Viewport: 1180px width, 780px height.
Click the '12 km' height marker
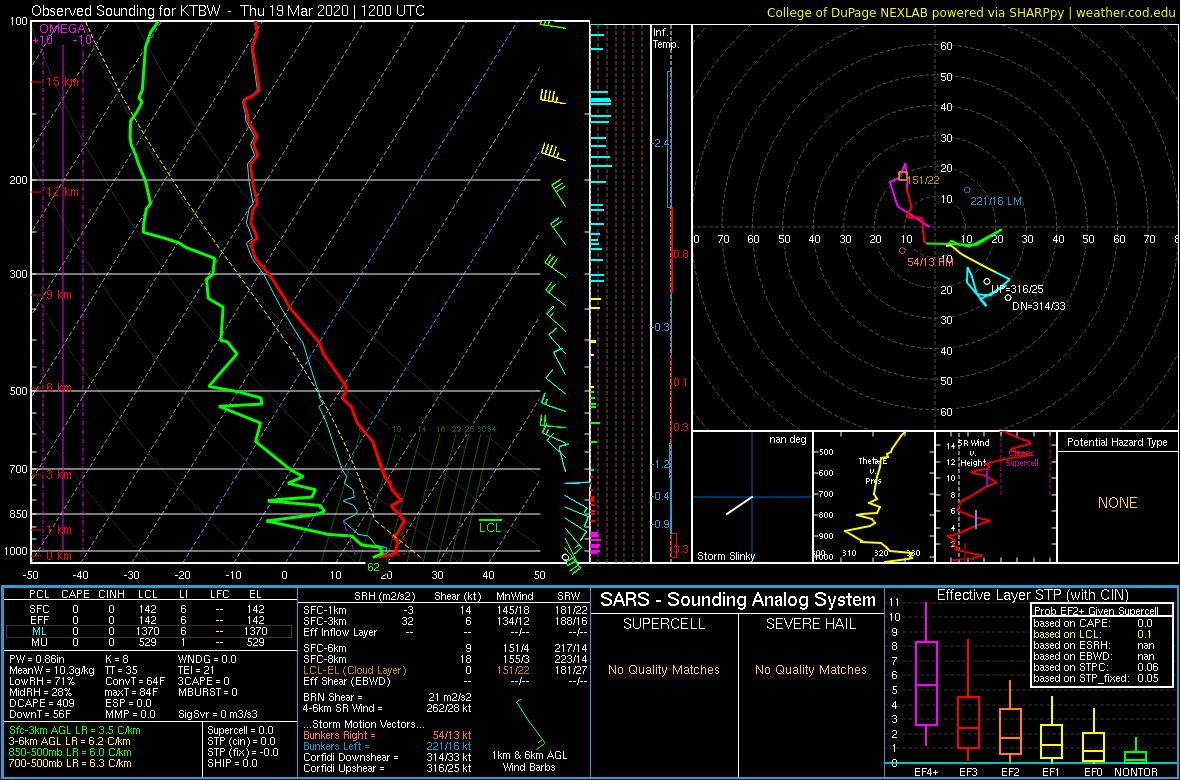click(62, 192)
